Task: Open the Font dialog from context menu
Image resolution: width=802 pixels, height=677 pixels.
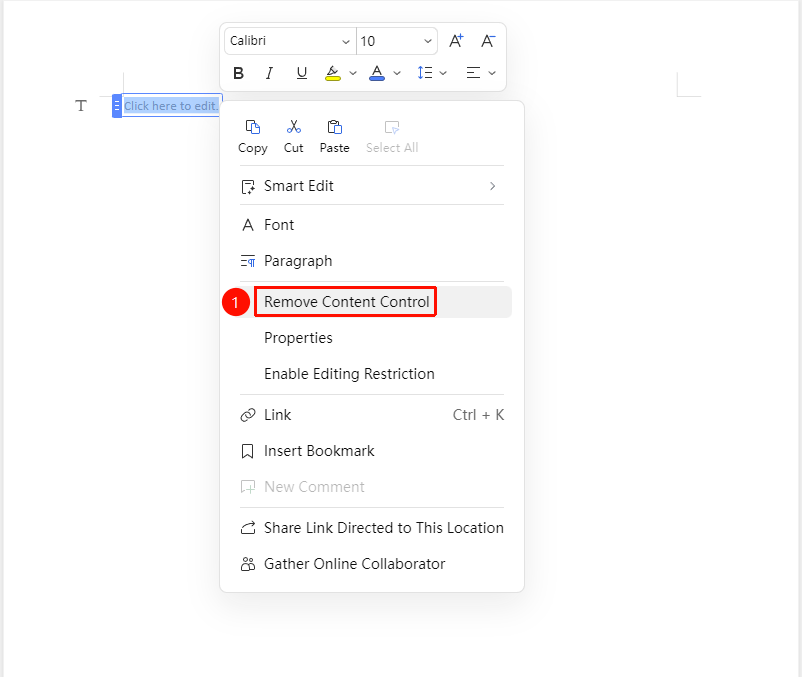Action: [x=372, y=225]
